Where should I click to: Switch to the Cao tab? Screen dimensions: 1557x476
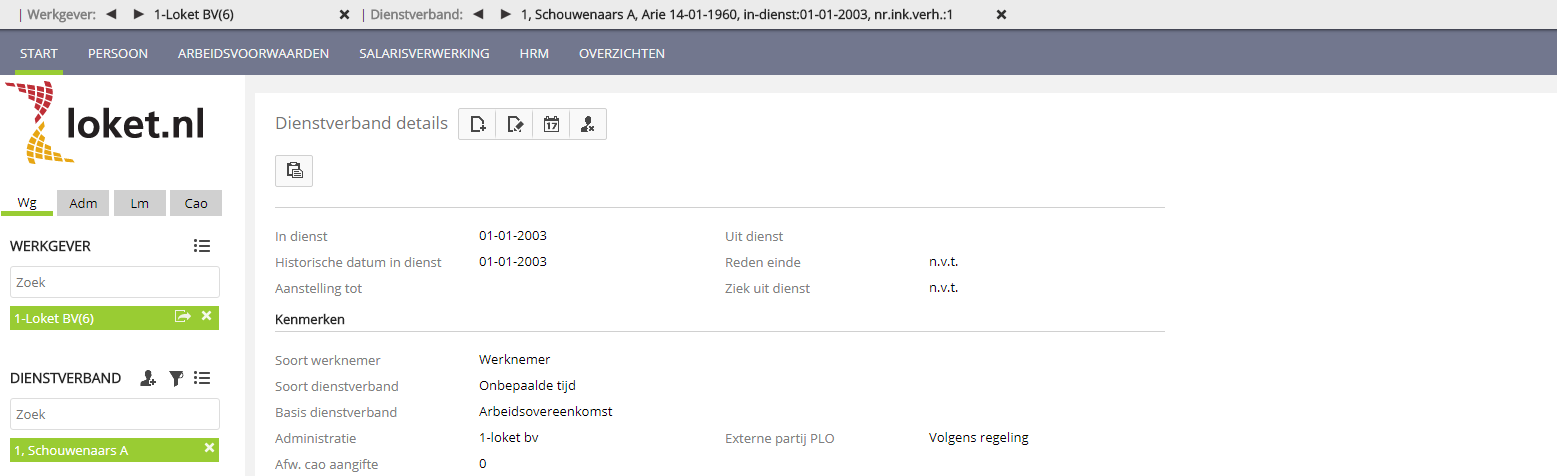click(196, 203)
